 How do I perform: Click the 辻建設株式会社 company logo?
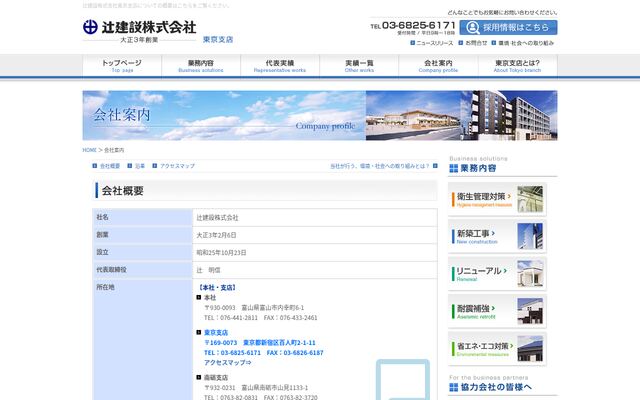tap(140, 27)
